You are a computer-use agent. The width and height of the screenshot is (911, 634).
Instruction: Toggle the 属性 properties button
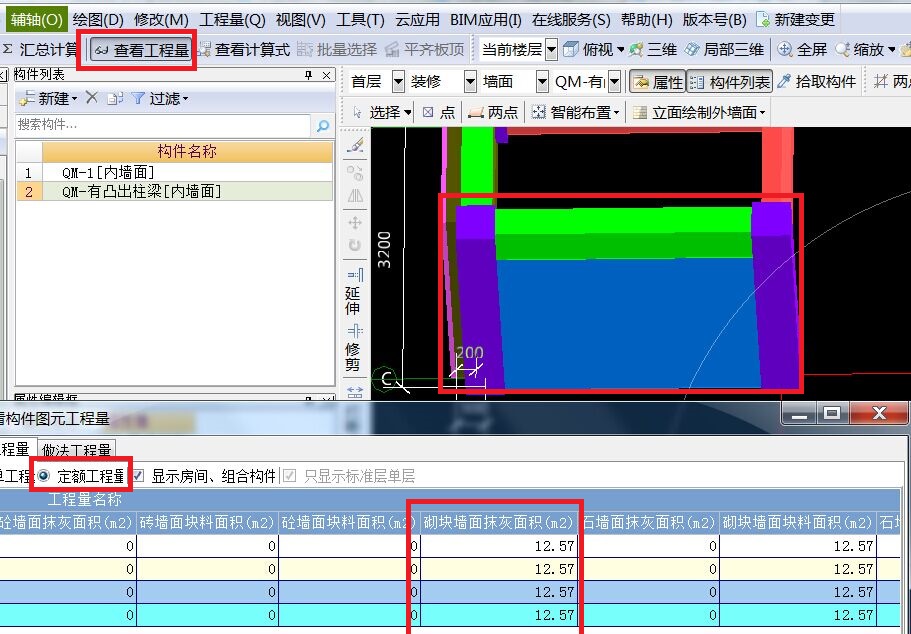(x=657, y=82)
